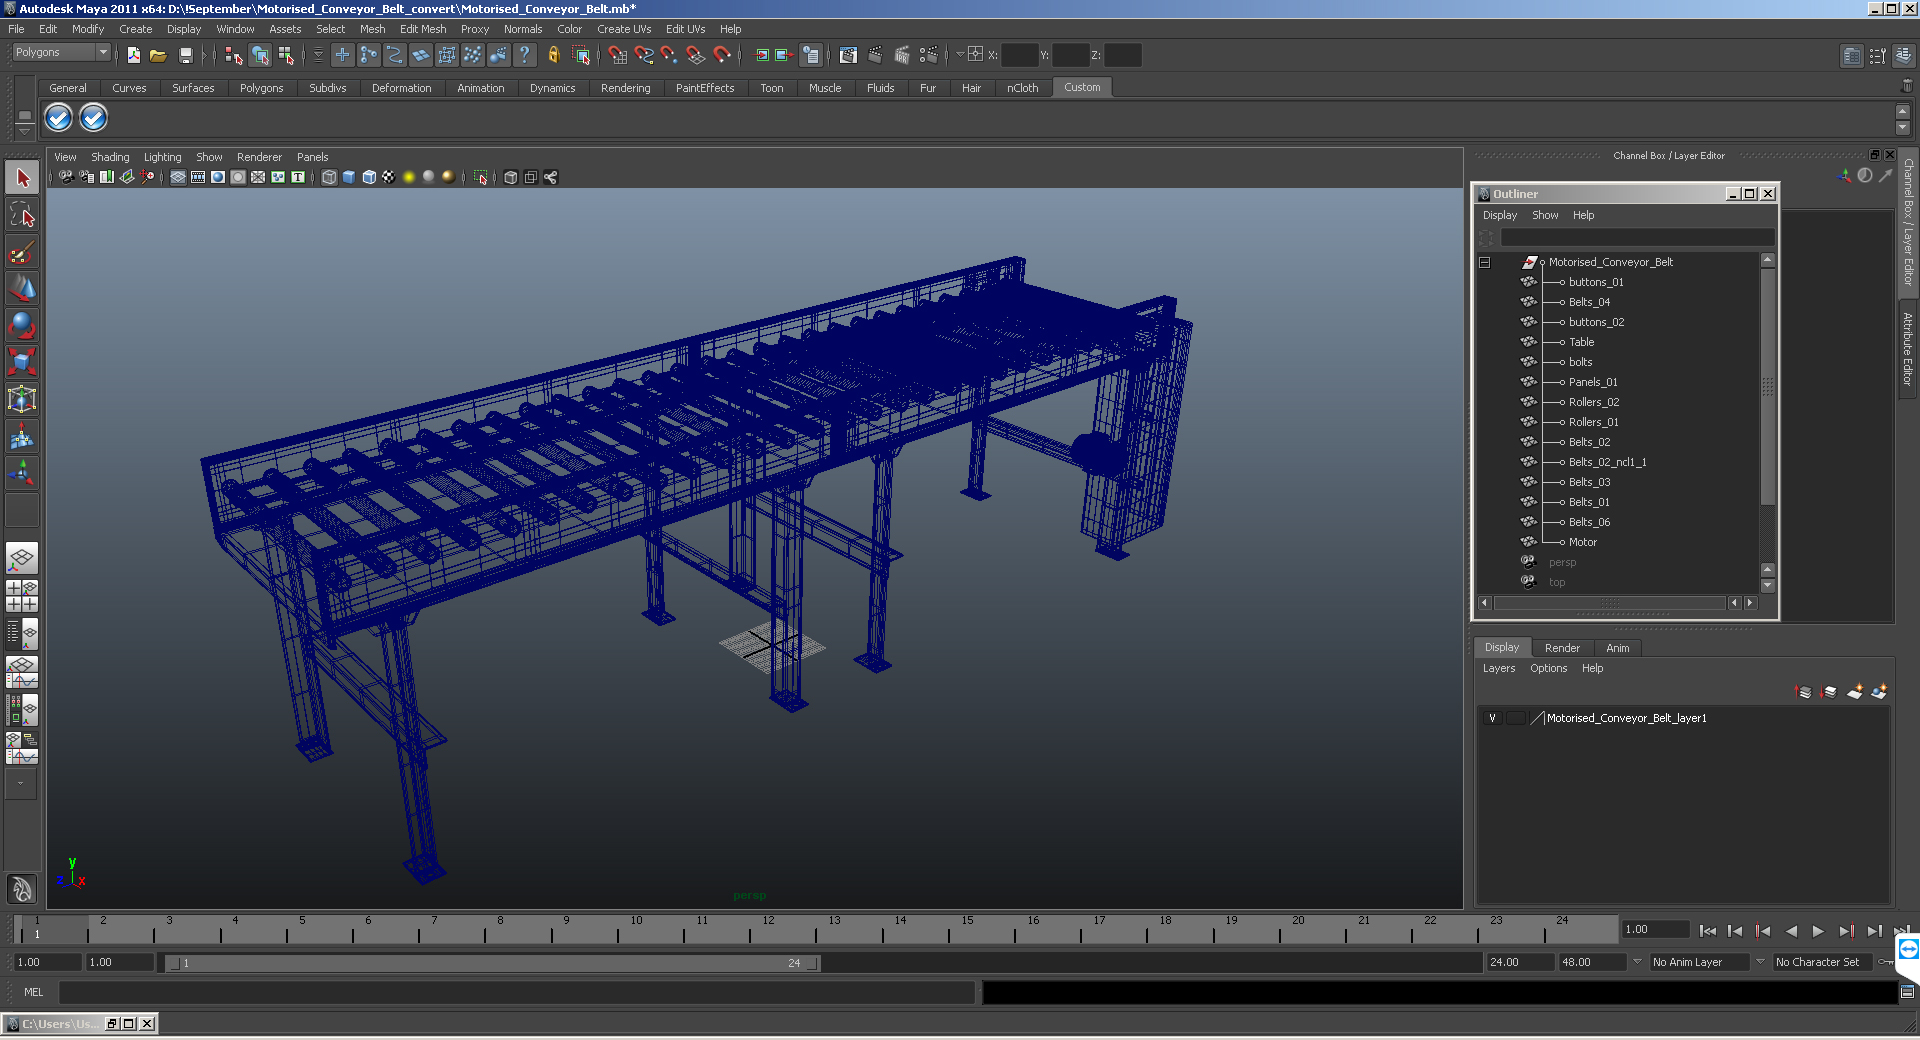Image resolution: width=1920 pixels, height=1040 pixels.
Task: Click the lock selection padlock icon
Action: [553, 55]
